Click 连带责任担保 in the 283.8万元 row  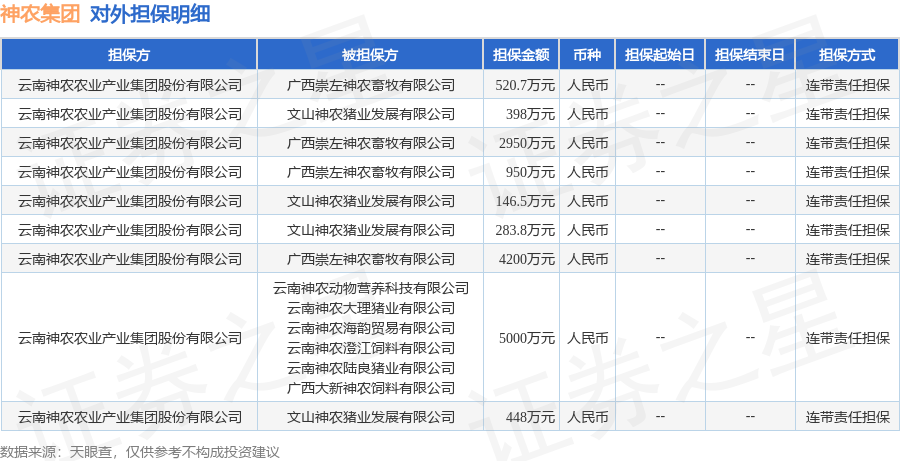(x=848, y=230)
